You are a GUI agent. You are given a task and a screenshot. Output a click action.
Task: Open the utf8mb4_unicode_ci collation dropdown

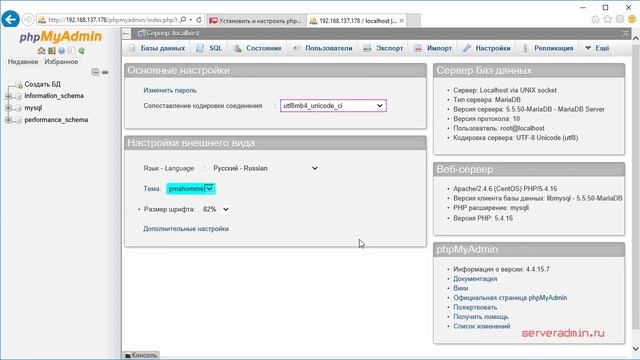pos(333,106)
